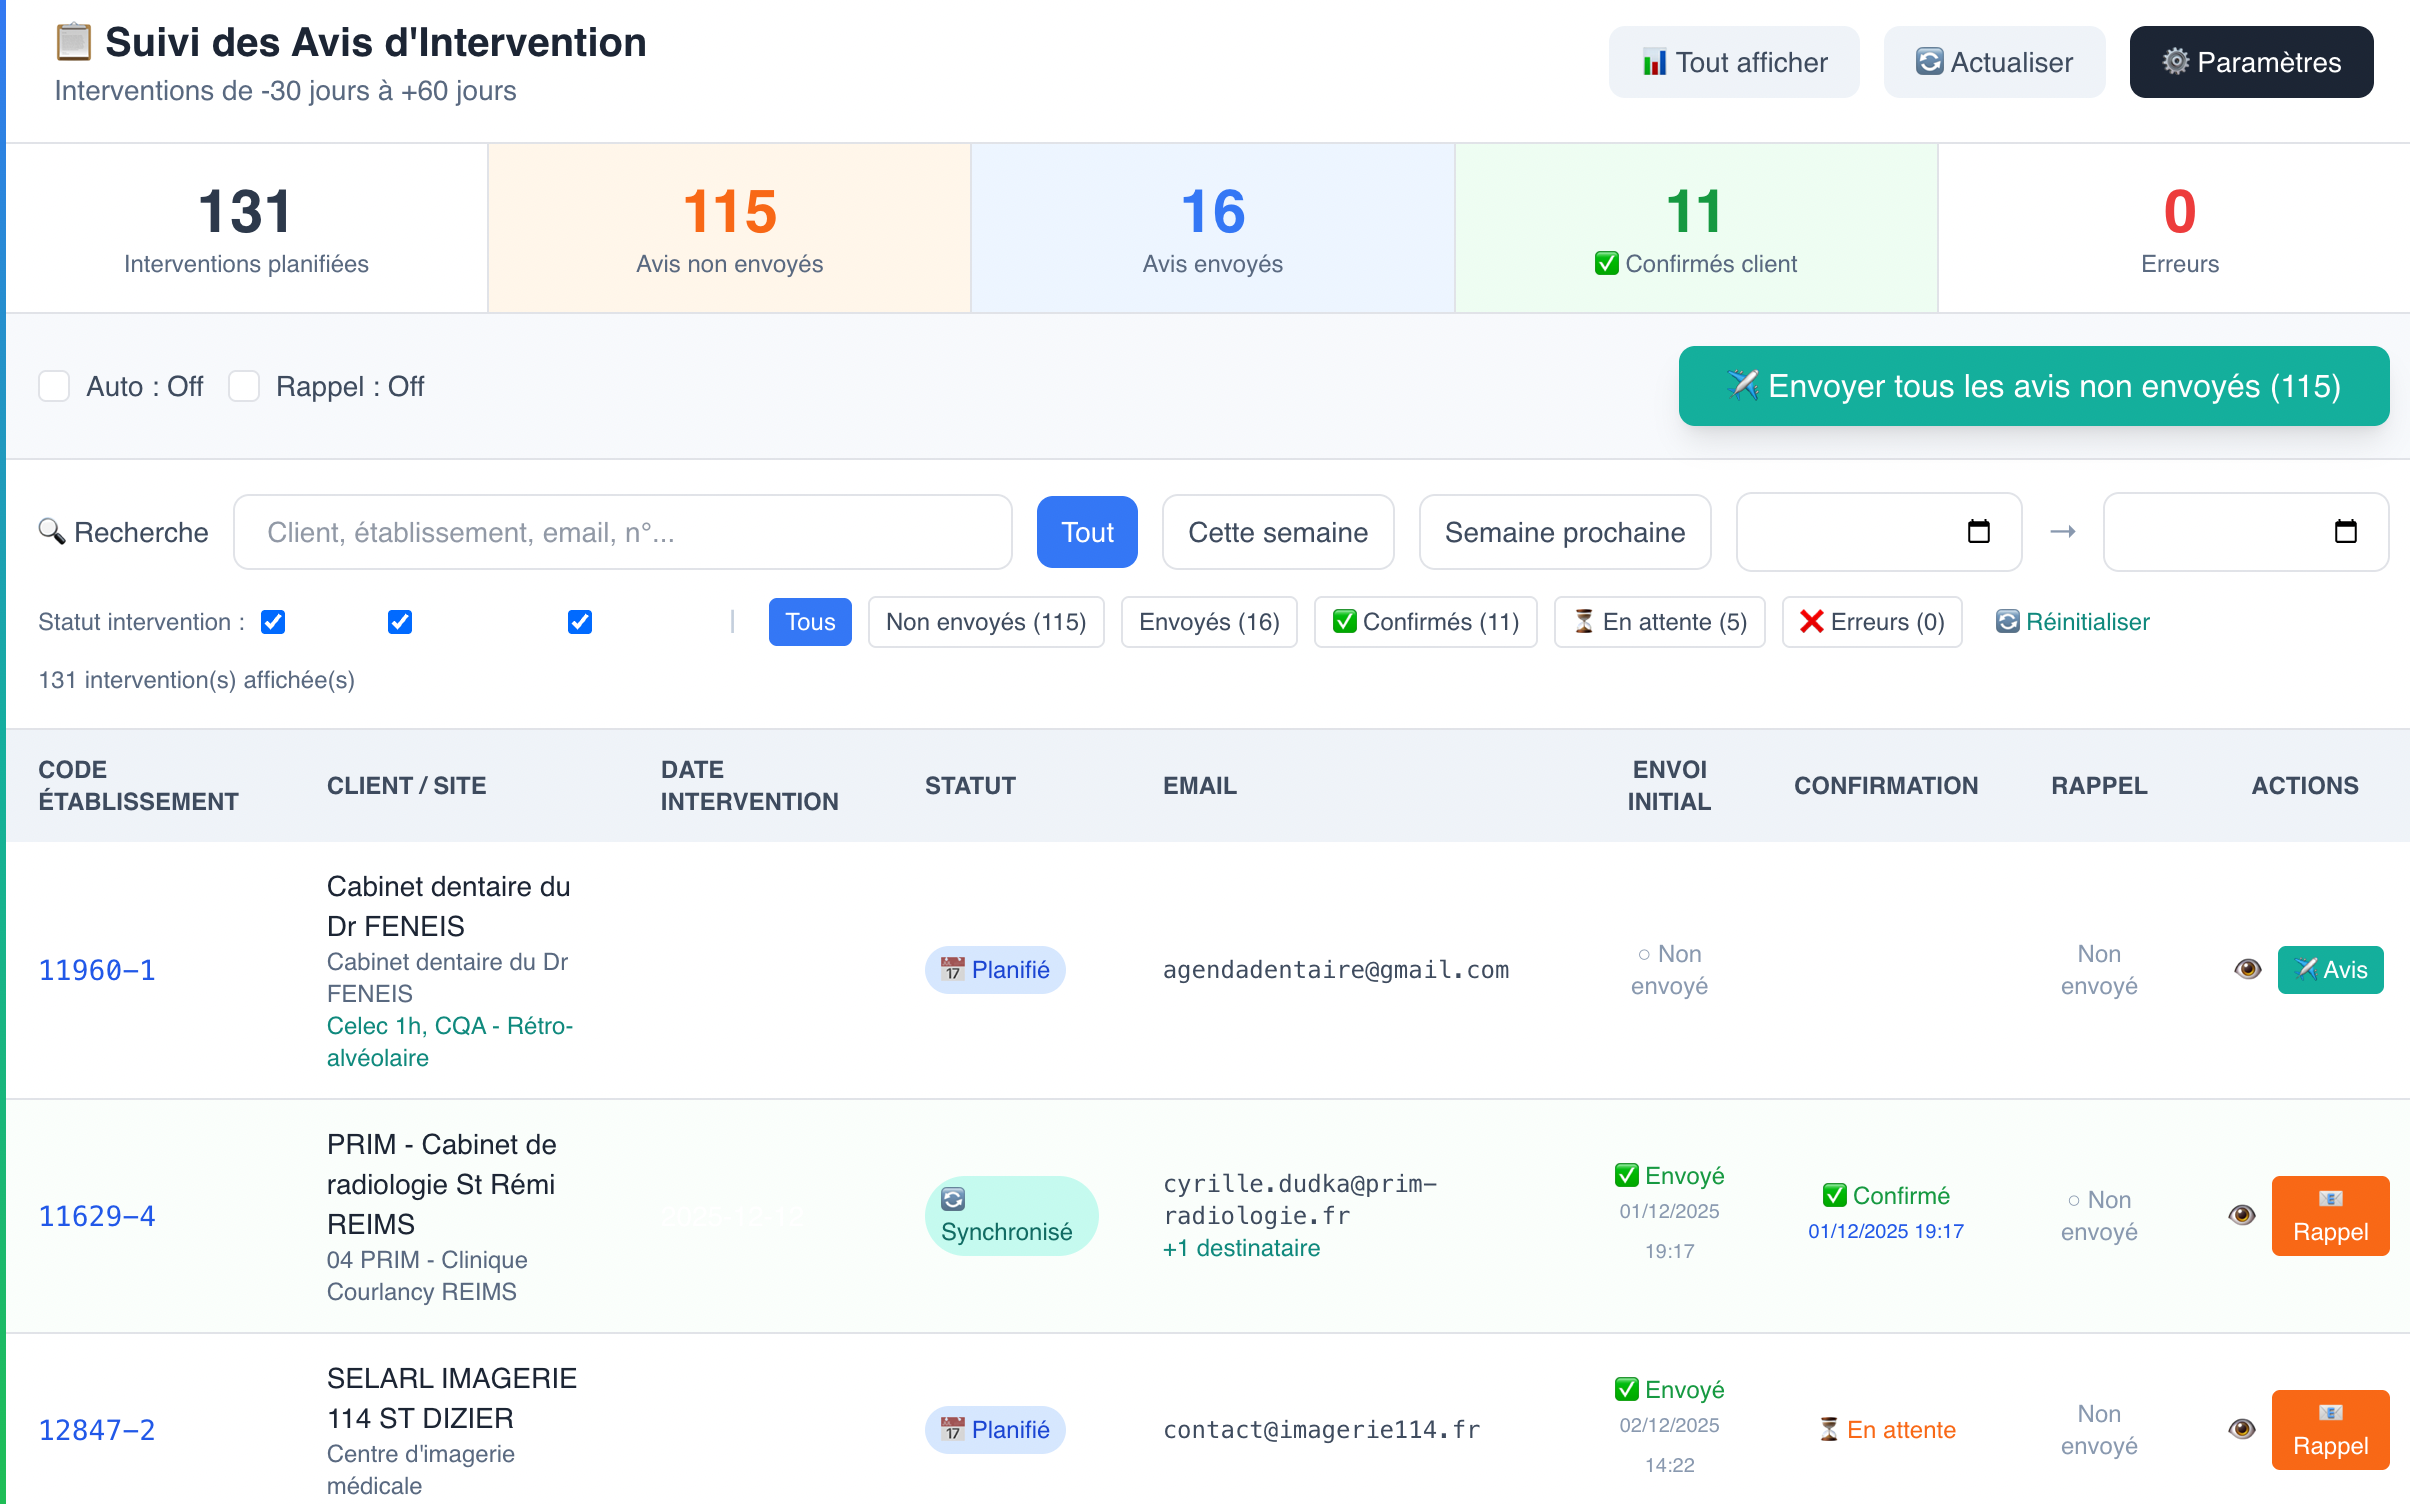Open the end date picker field
The width and height of the screenshot is (2410, 1504).
[2245, 532]
